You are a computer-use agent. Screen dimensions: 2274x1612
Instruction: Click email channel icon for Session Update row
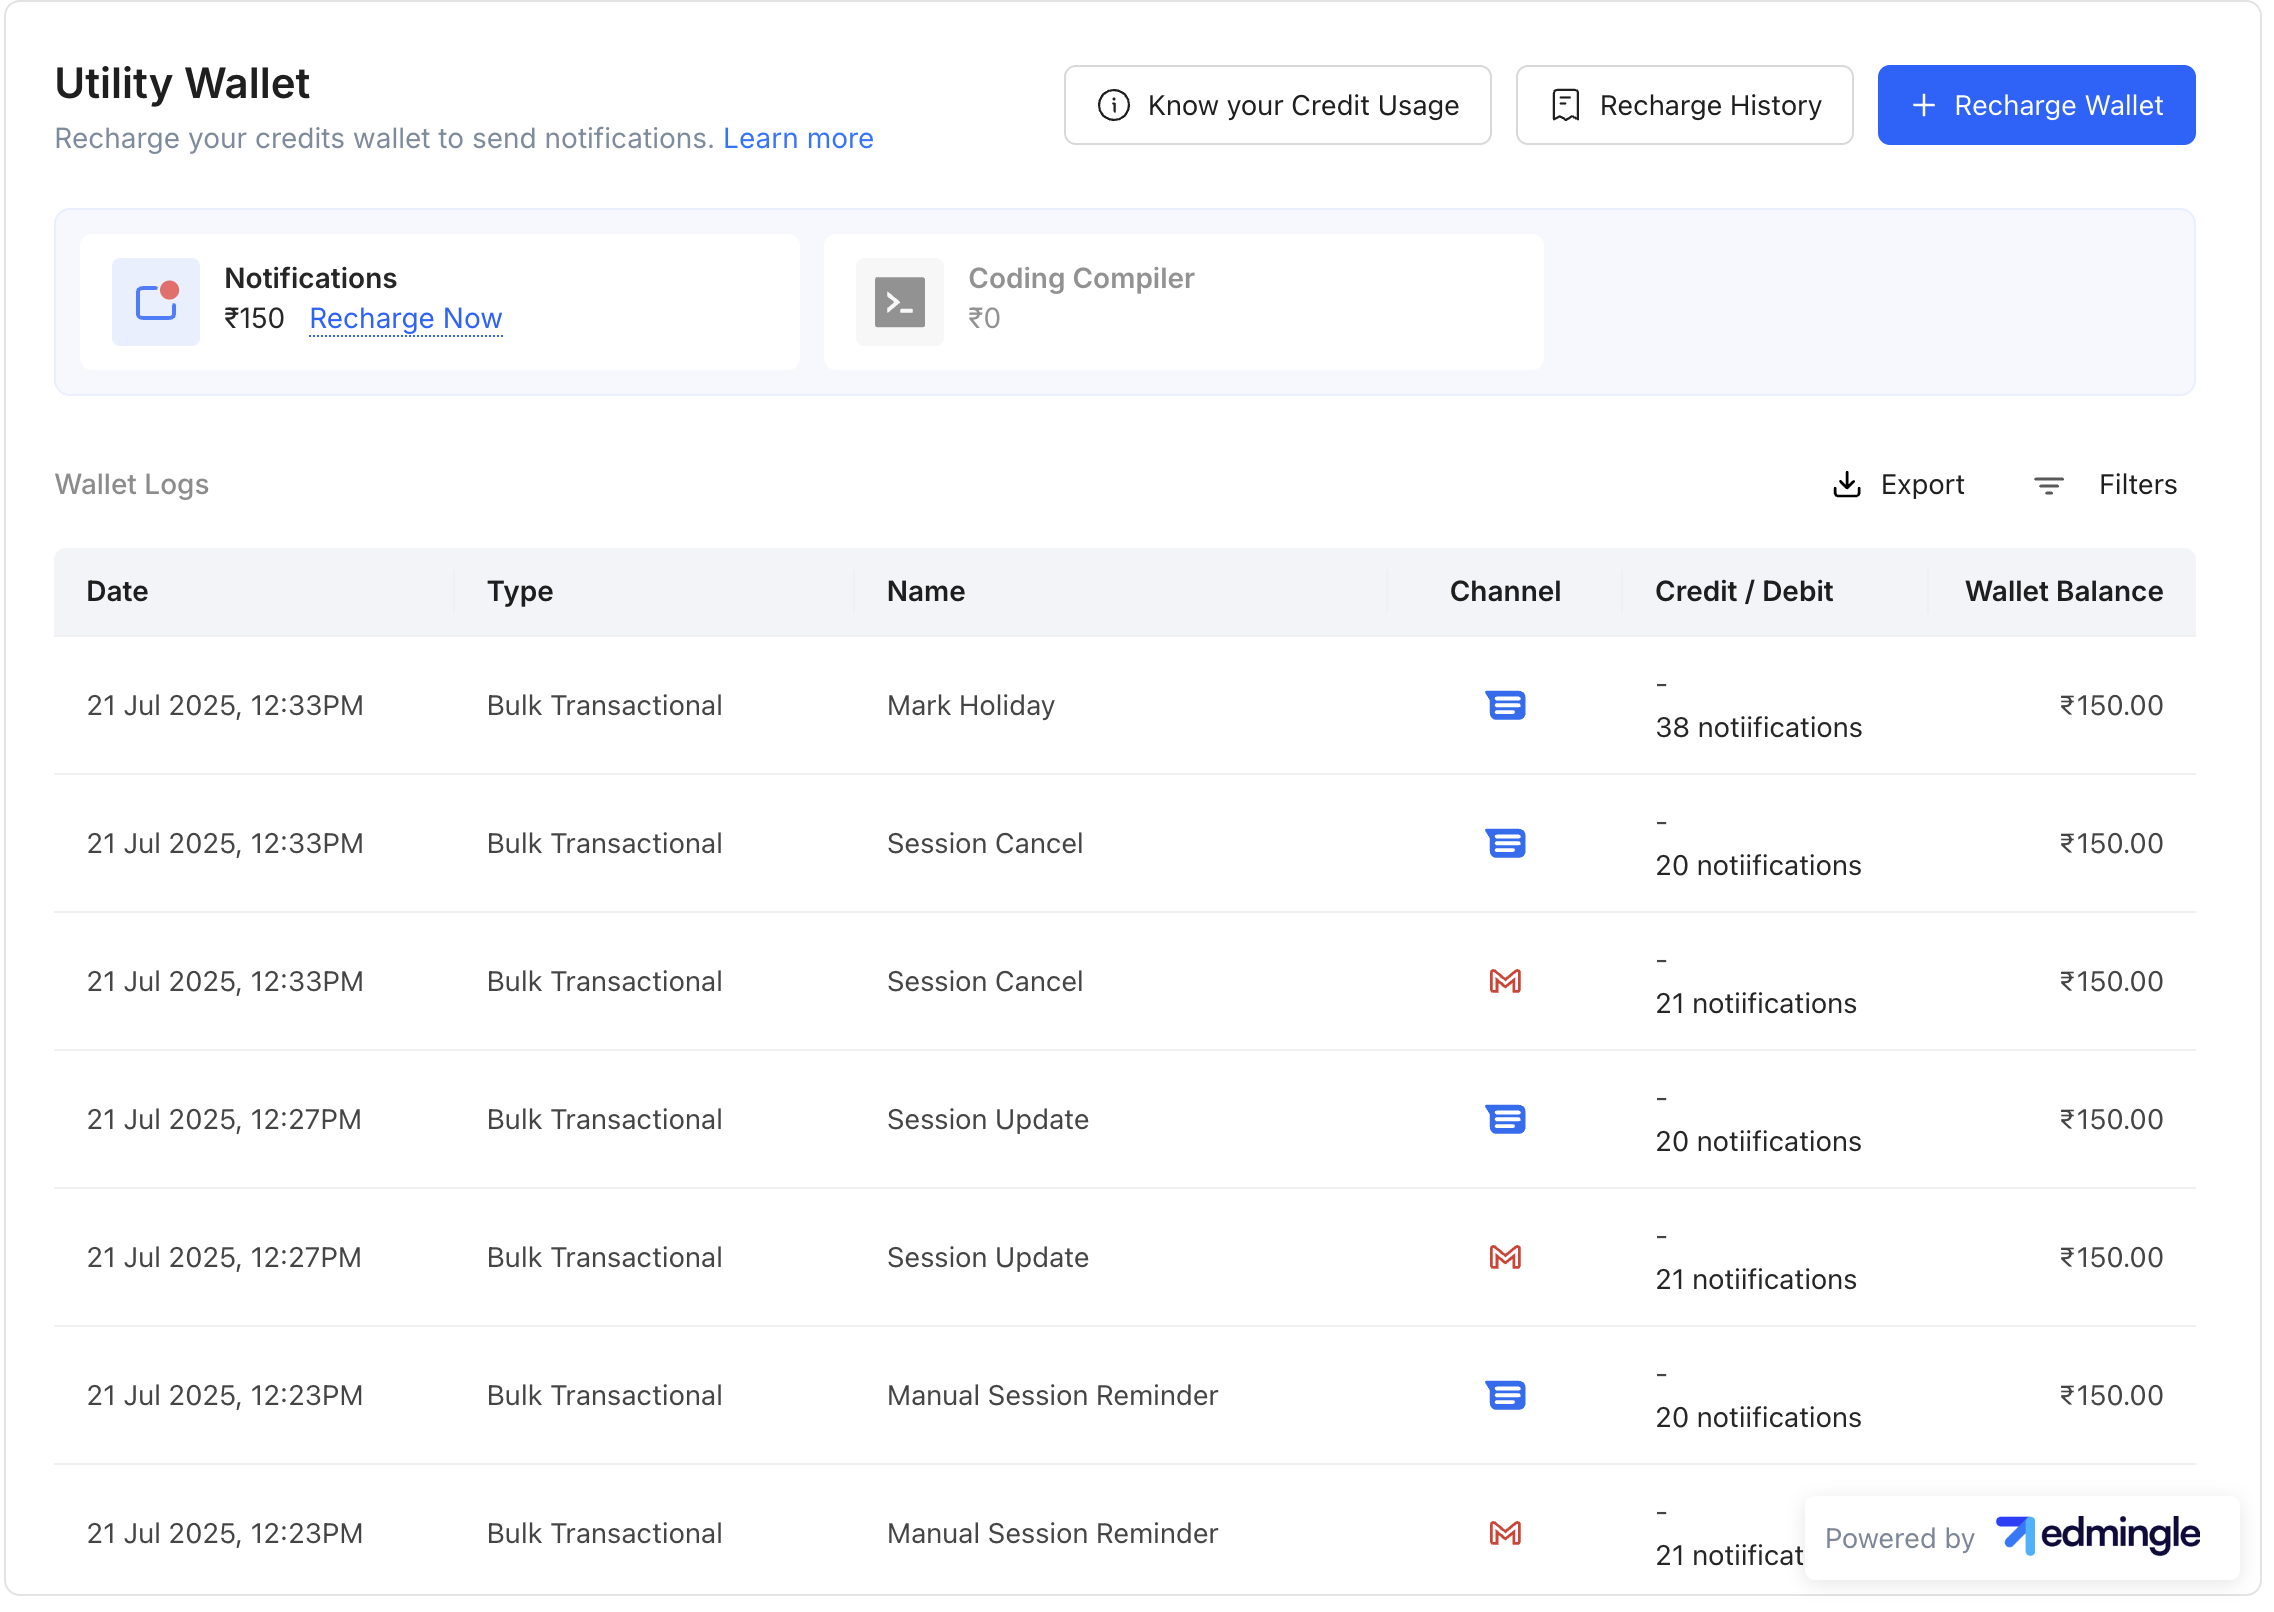pyautogui.click(x=1505, y=1257)
